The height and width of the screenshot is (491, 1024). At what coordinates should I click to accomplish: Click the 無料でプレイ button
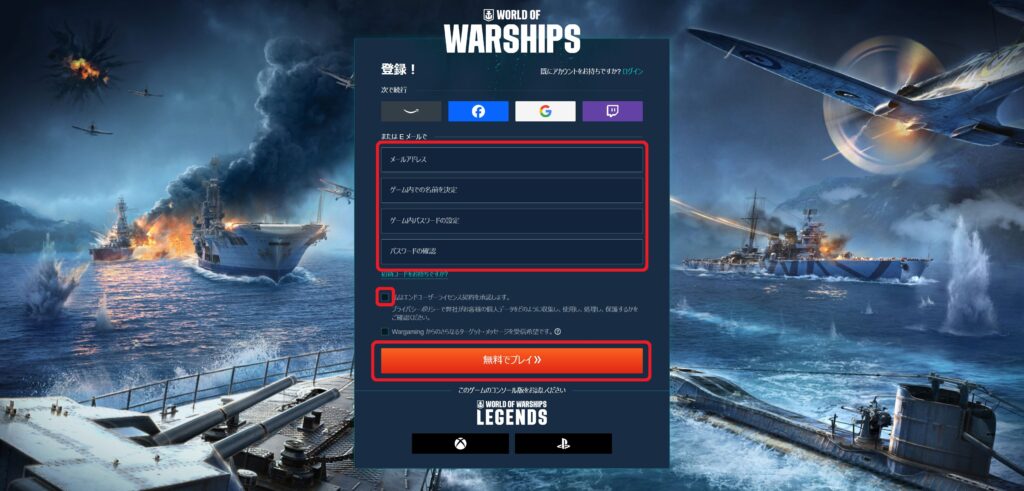pos(512,360)
